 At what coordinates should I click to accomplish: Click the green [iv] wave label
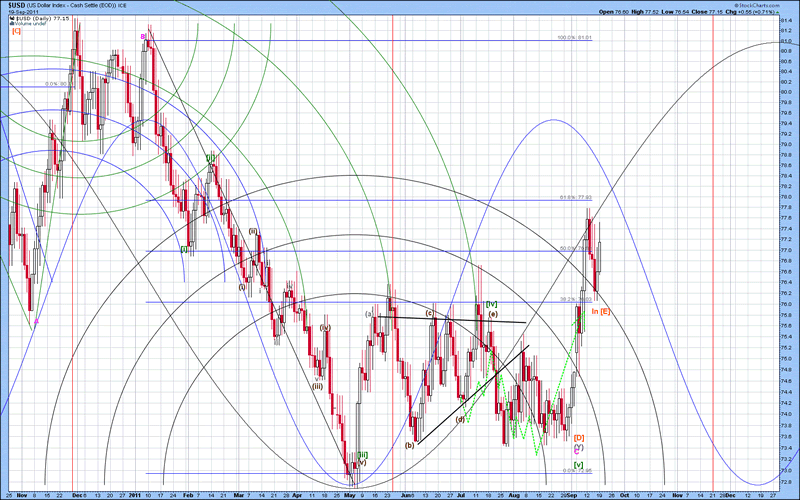491,304
